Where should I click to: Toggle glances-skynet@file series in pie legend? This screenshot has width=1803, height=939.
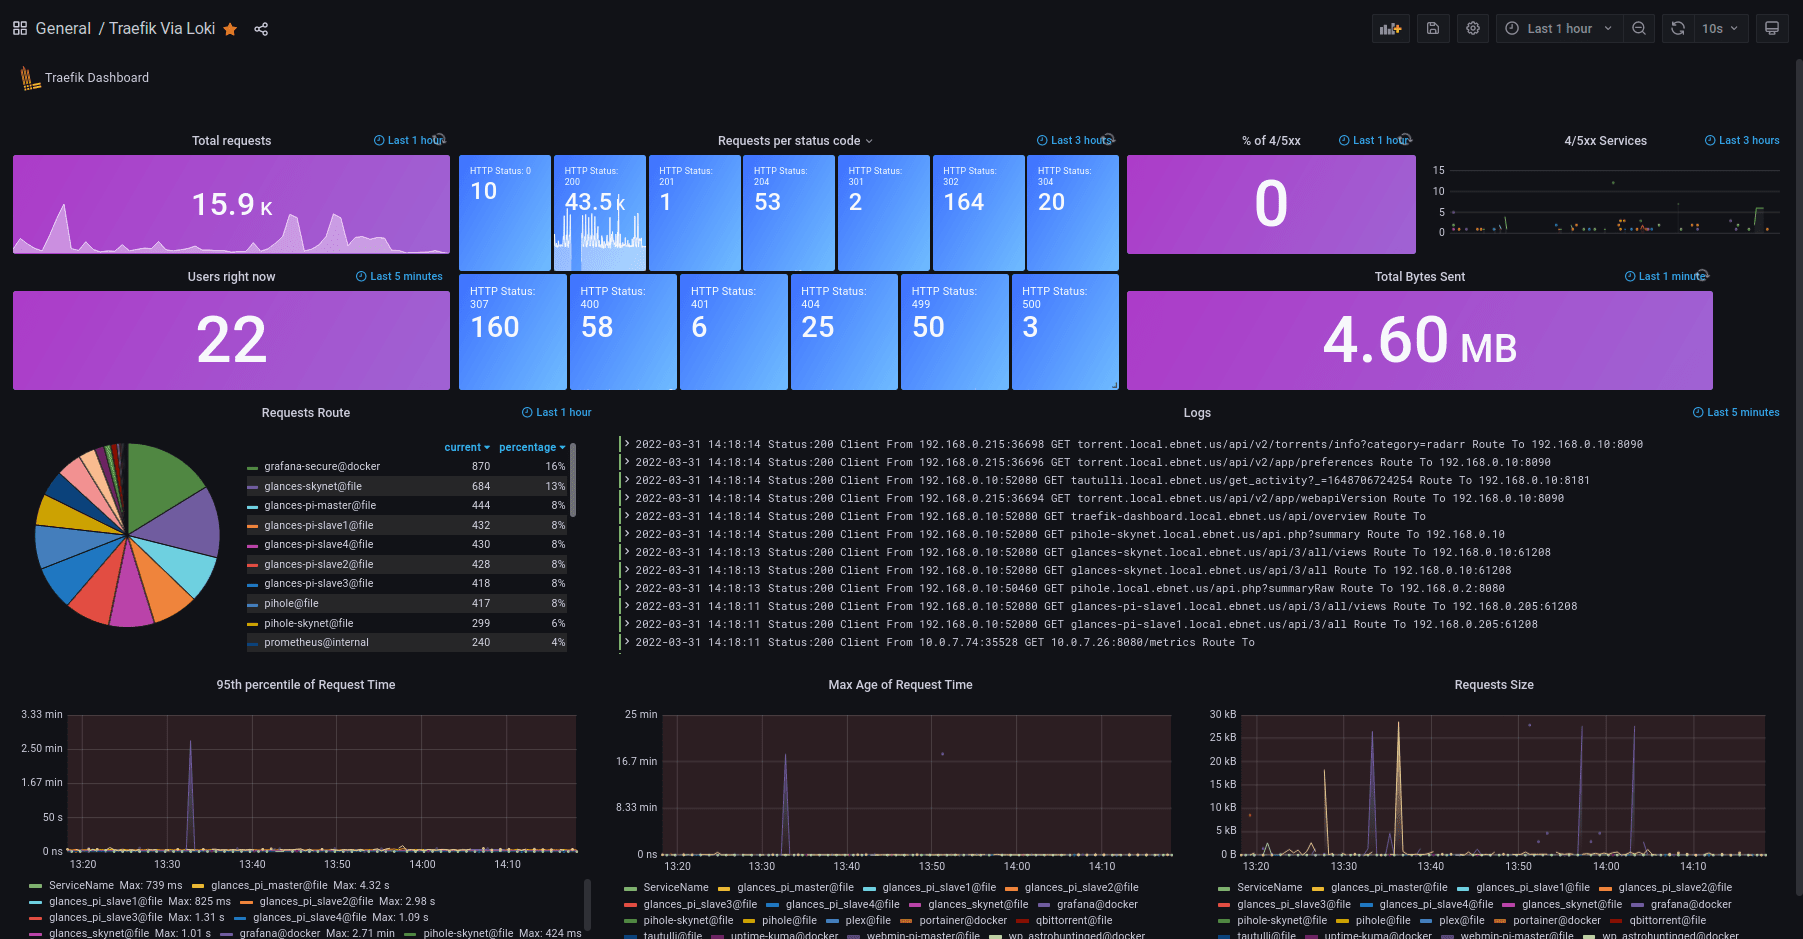coord(313,486)
